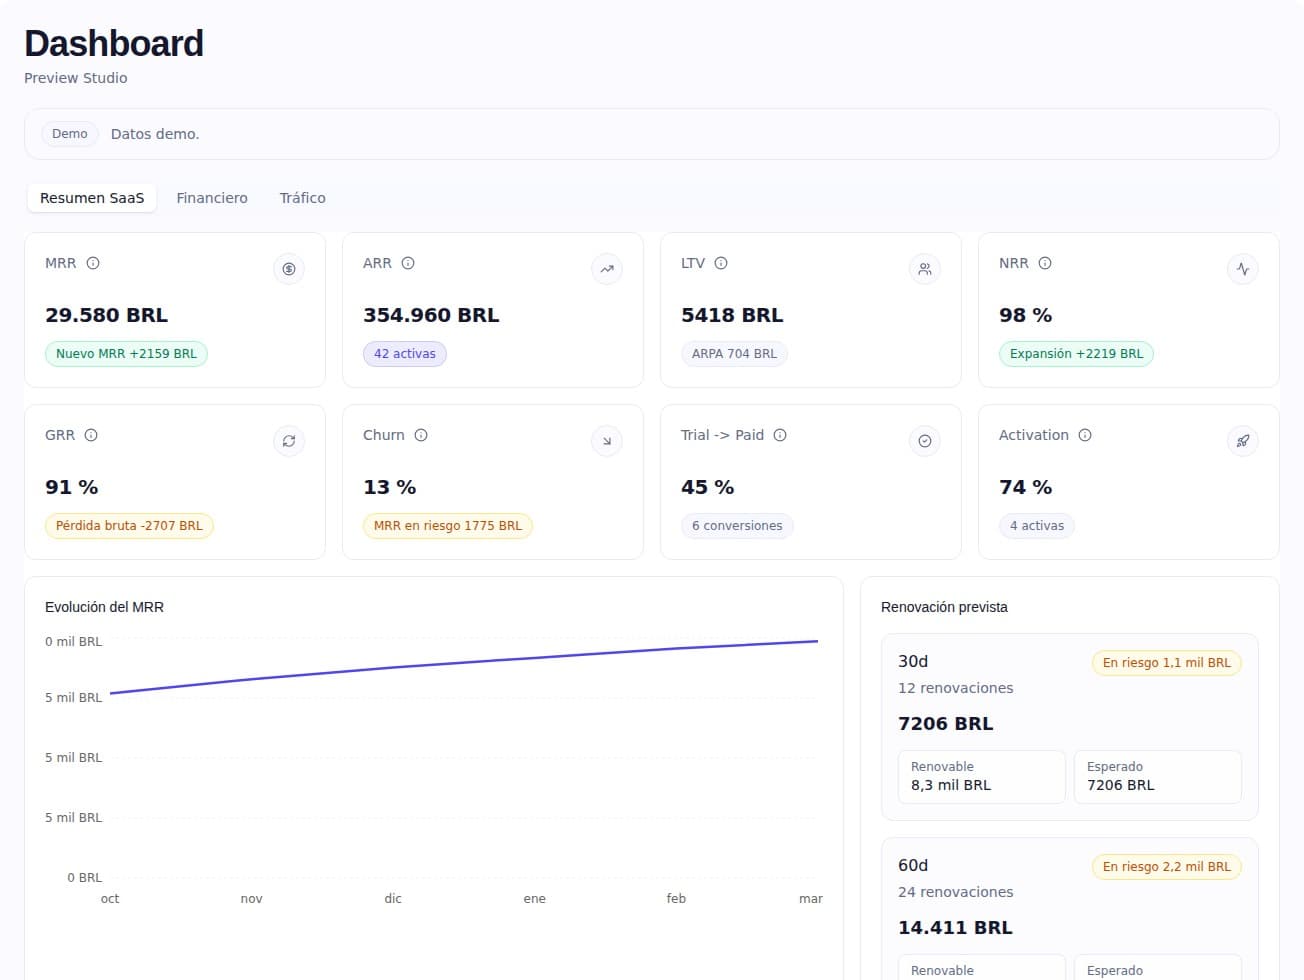Click the En riesgo 1,1 mil BRL badge
Viewport: 1304px width, 980px height.
coord(1167,663)
